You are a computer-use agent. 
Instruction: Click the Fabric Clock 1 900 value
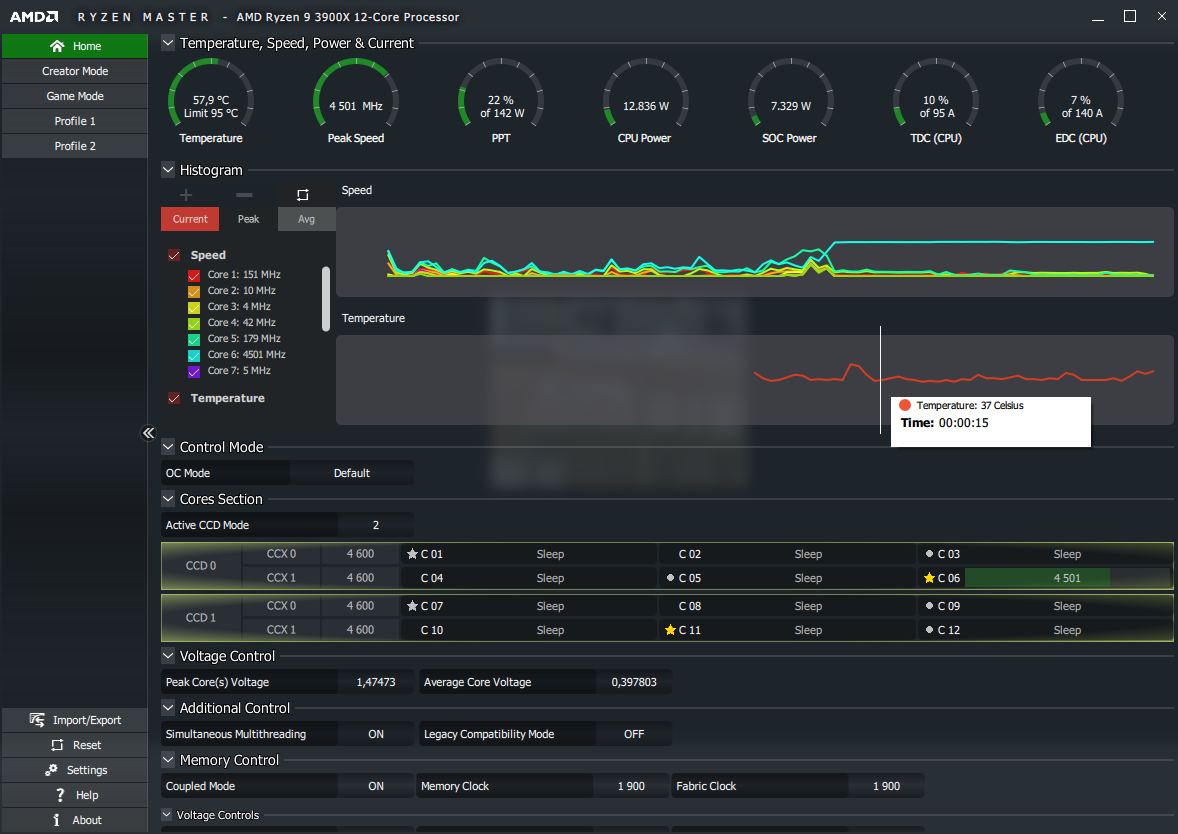click(x=887, y=786)
